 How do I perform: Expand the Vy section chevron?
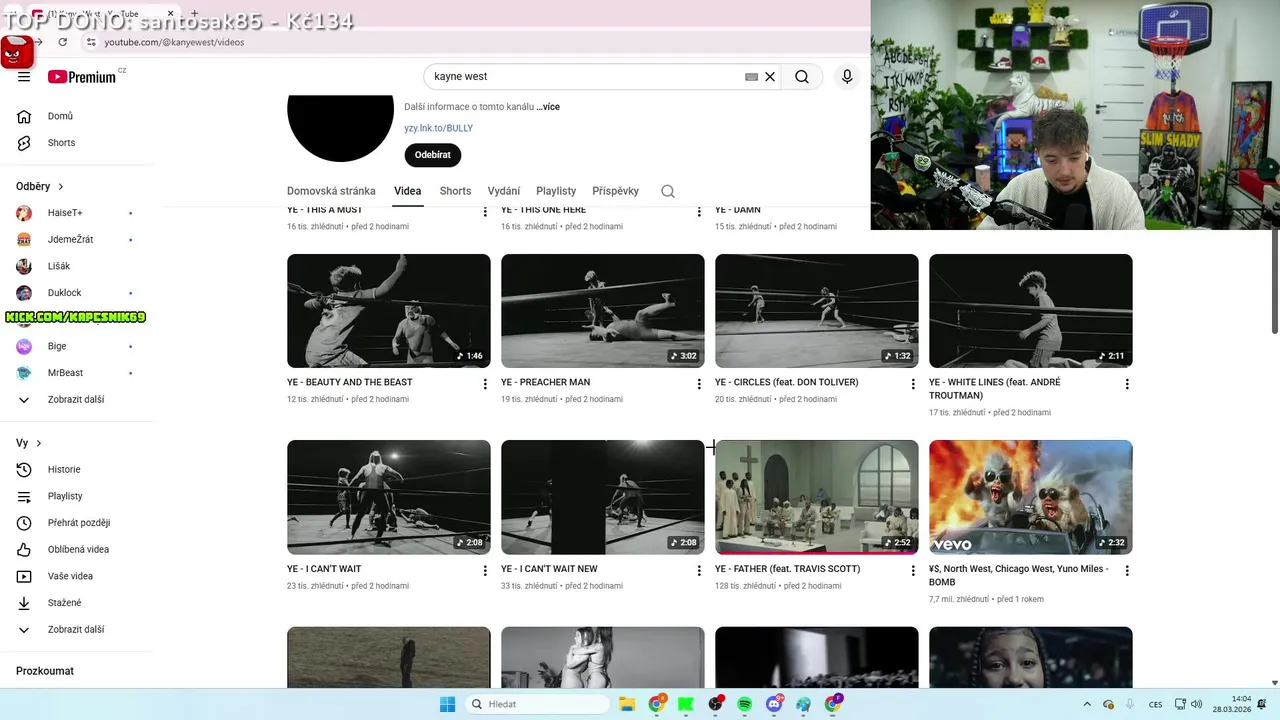point(39,443)
